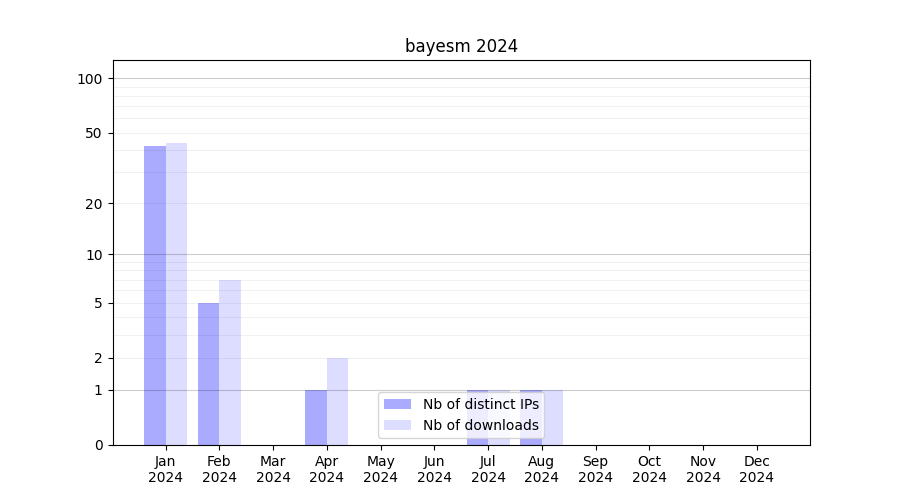900x500 pixels.
Task: Select the 'Nb of distinct IPs' legend label
Action: point(480,404)
